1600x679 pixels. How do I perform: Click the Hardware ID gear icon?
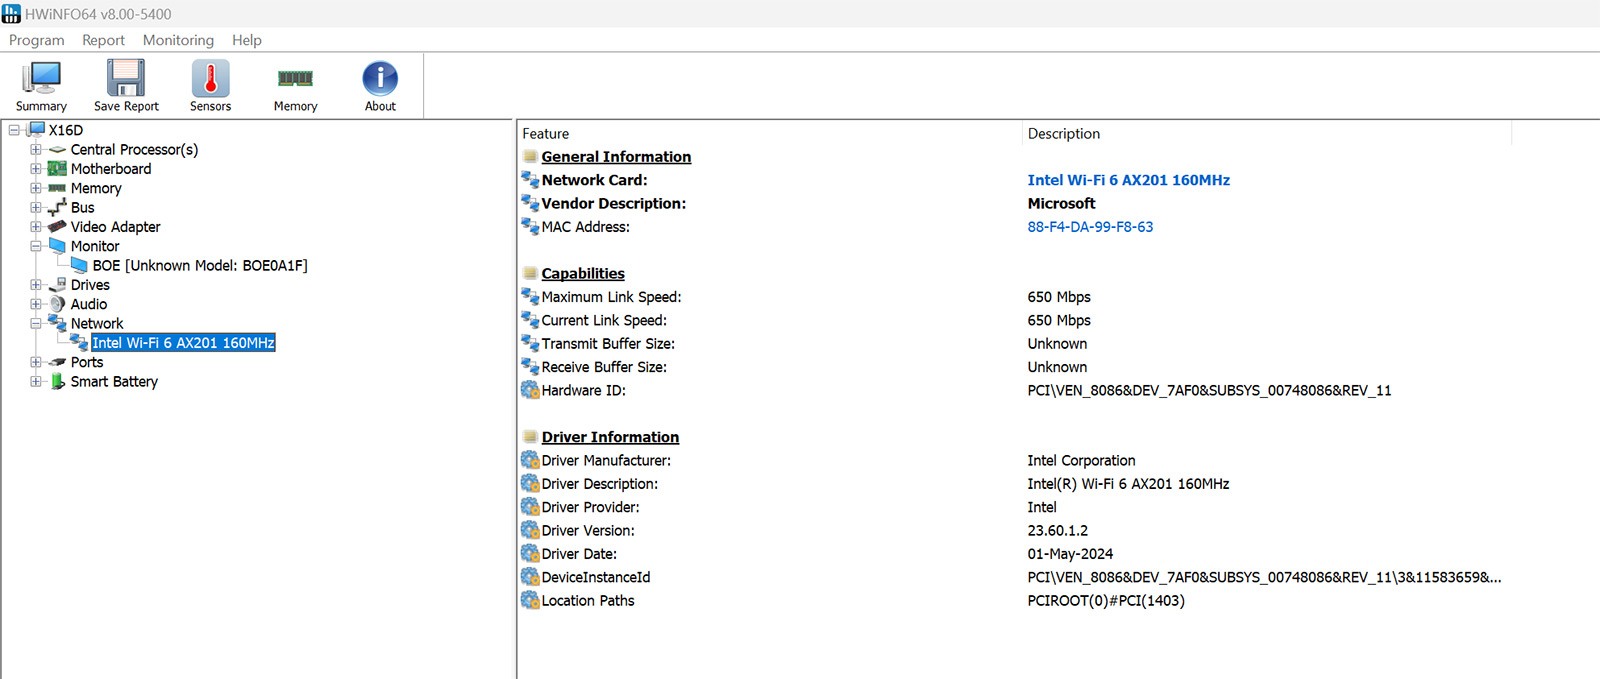point(530,390)
